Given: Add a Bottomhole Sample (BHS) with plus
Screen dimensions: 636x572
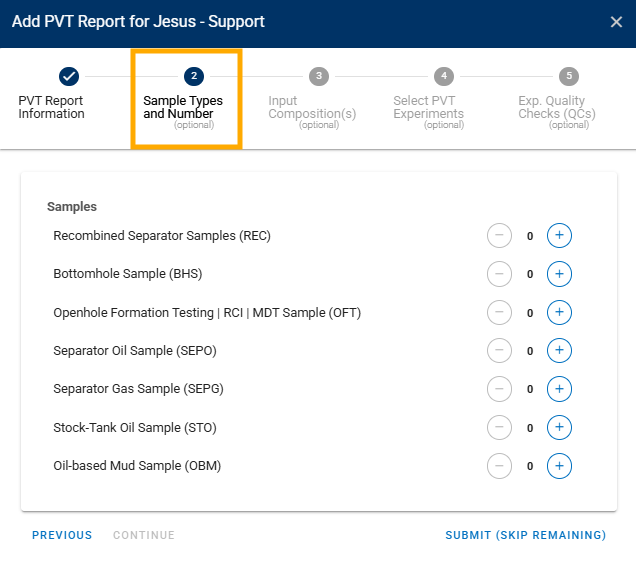Looking at the screenshot, I should [x=559, y=274].
